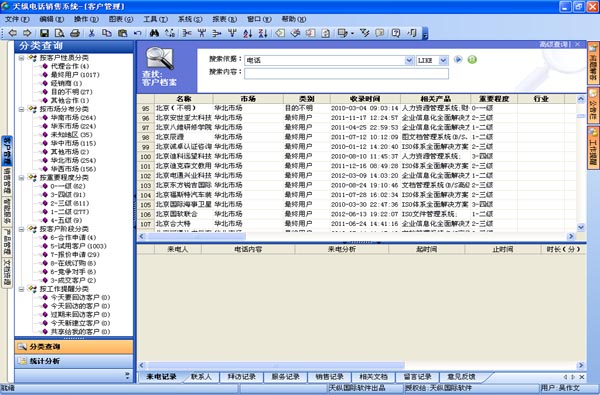600x395 pixels.
Task: Click the print toolbar icon
Action: coord(75,33)
